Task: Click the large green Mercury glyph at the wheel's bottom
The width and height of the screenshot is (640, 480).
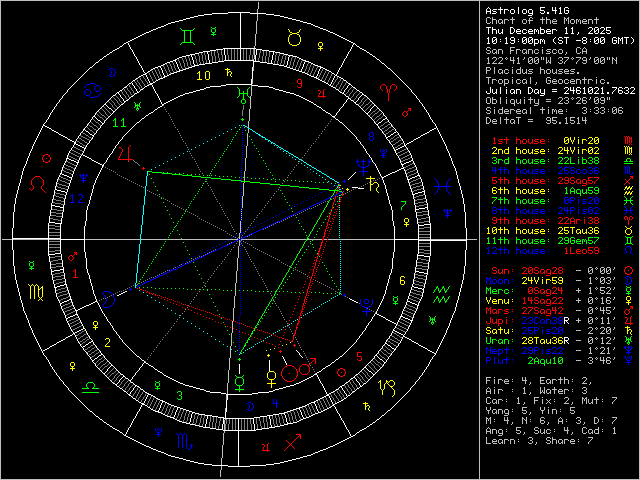Action: [240, 384]
